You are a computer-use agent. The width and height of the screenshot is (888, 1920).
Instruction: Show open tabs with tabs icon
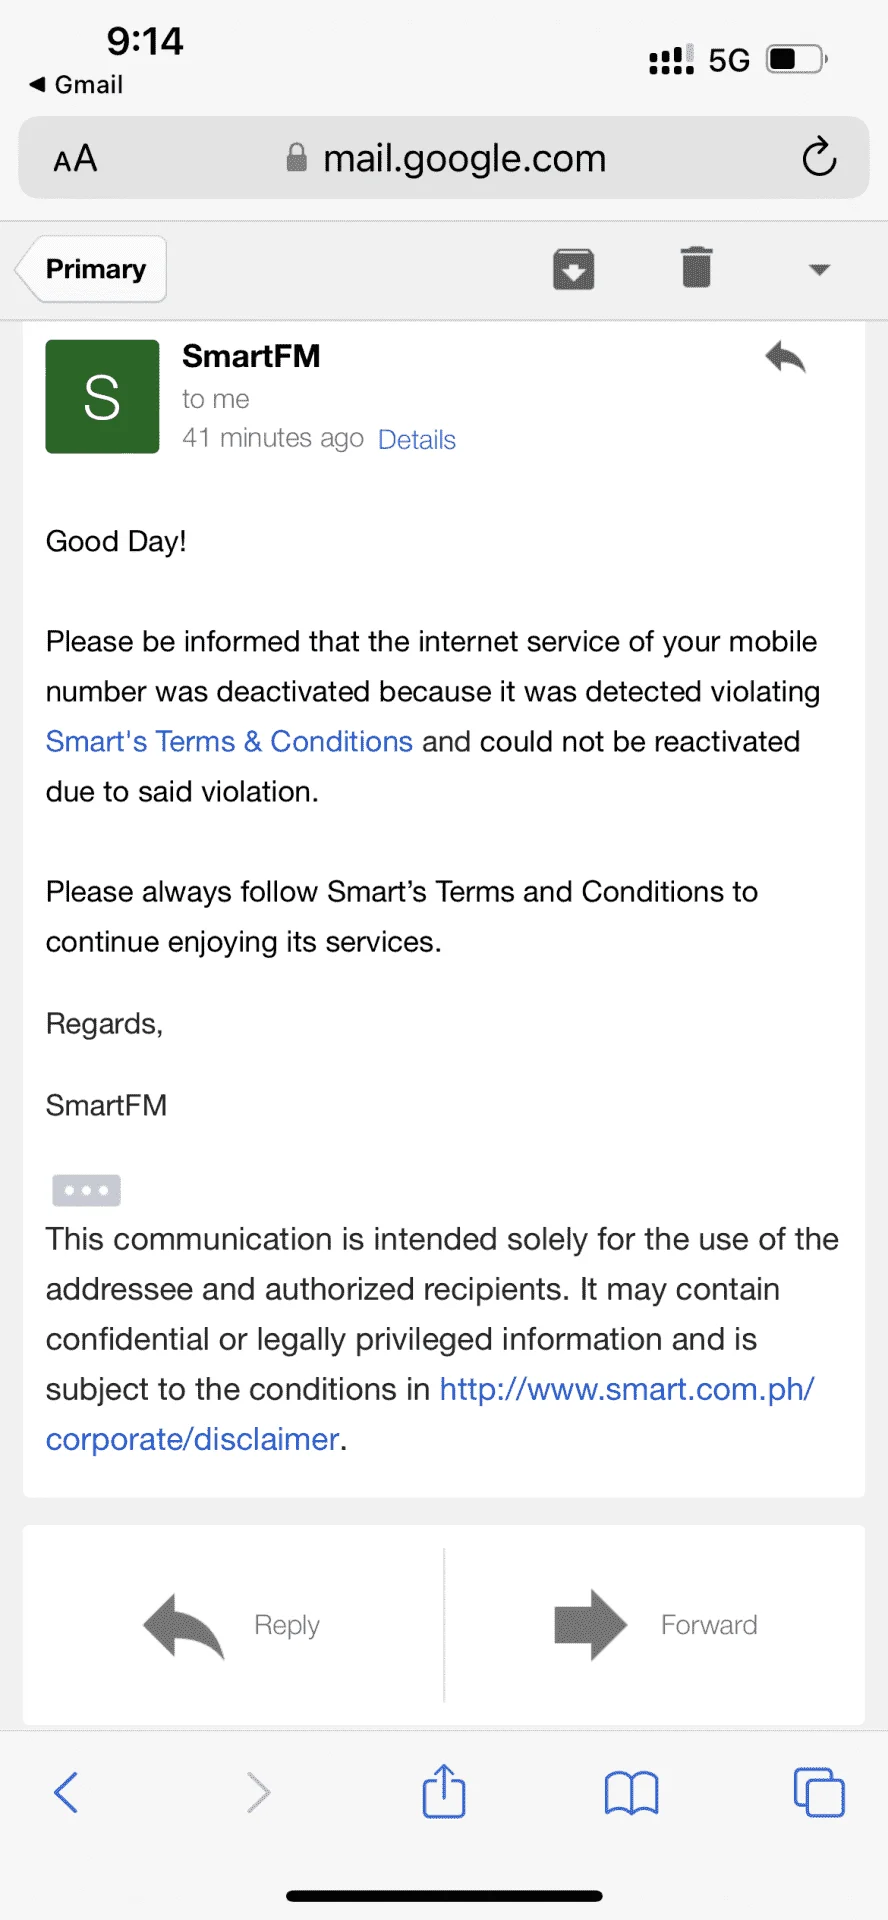819,1792
